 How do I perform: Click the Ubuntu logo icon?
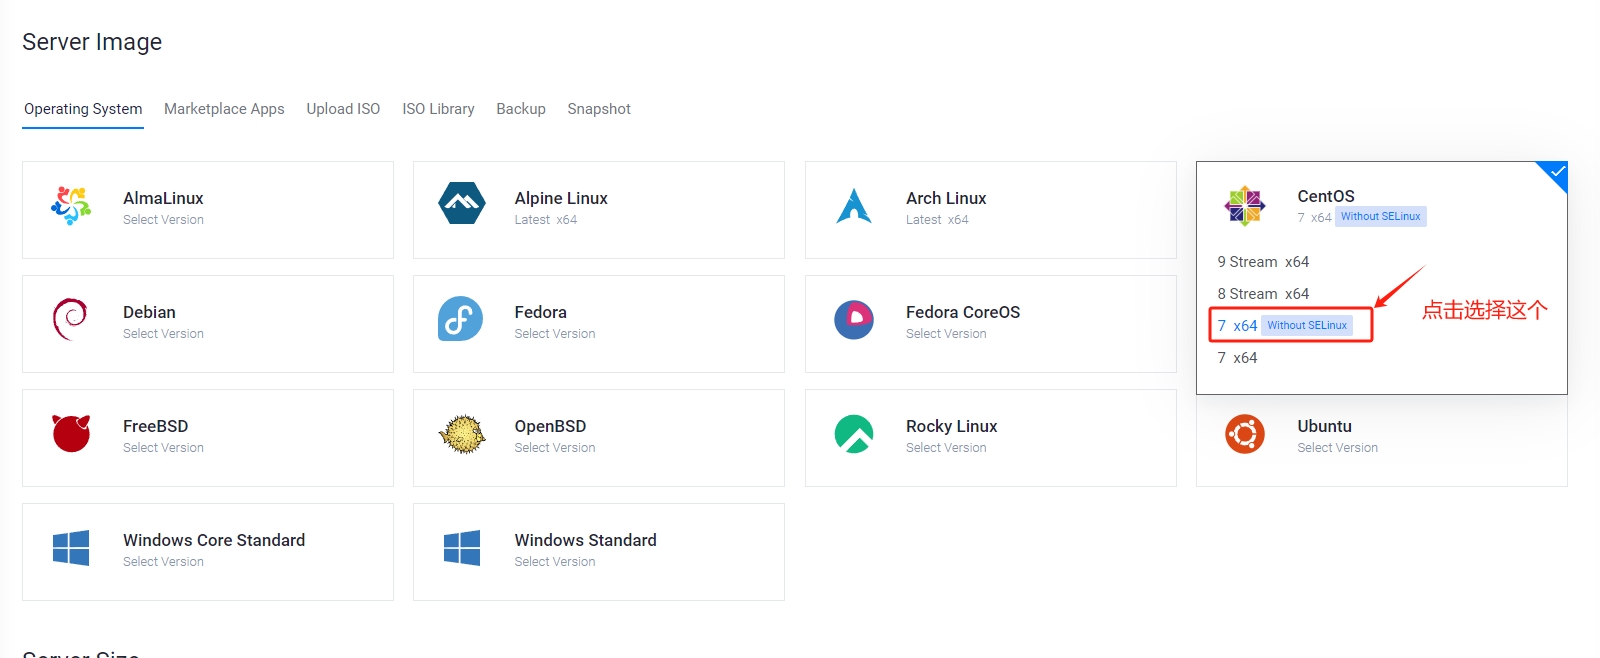1245,434
